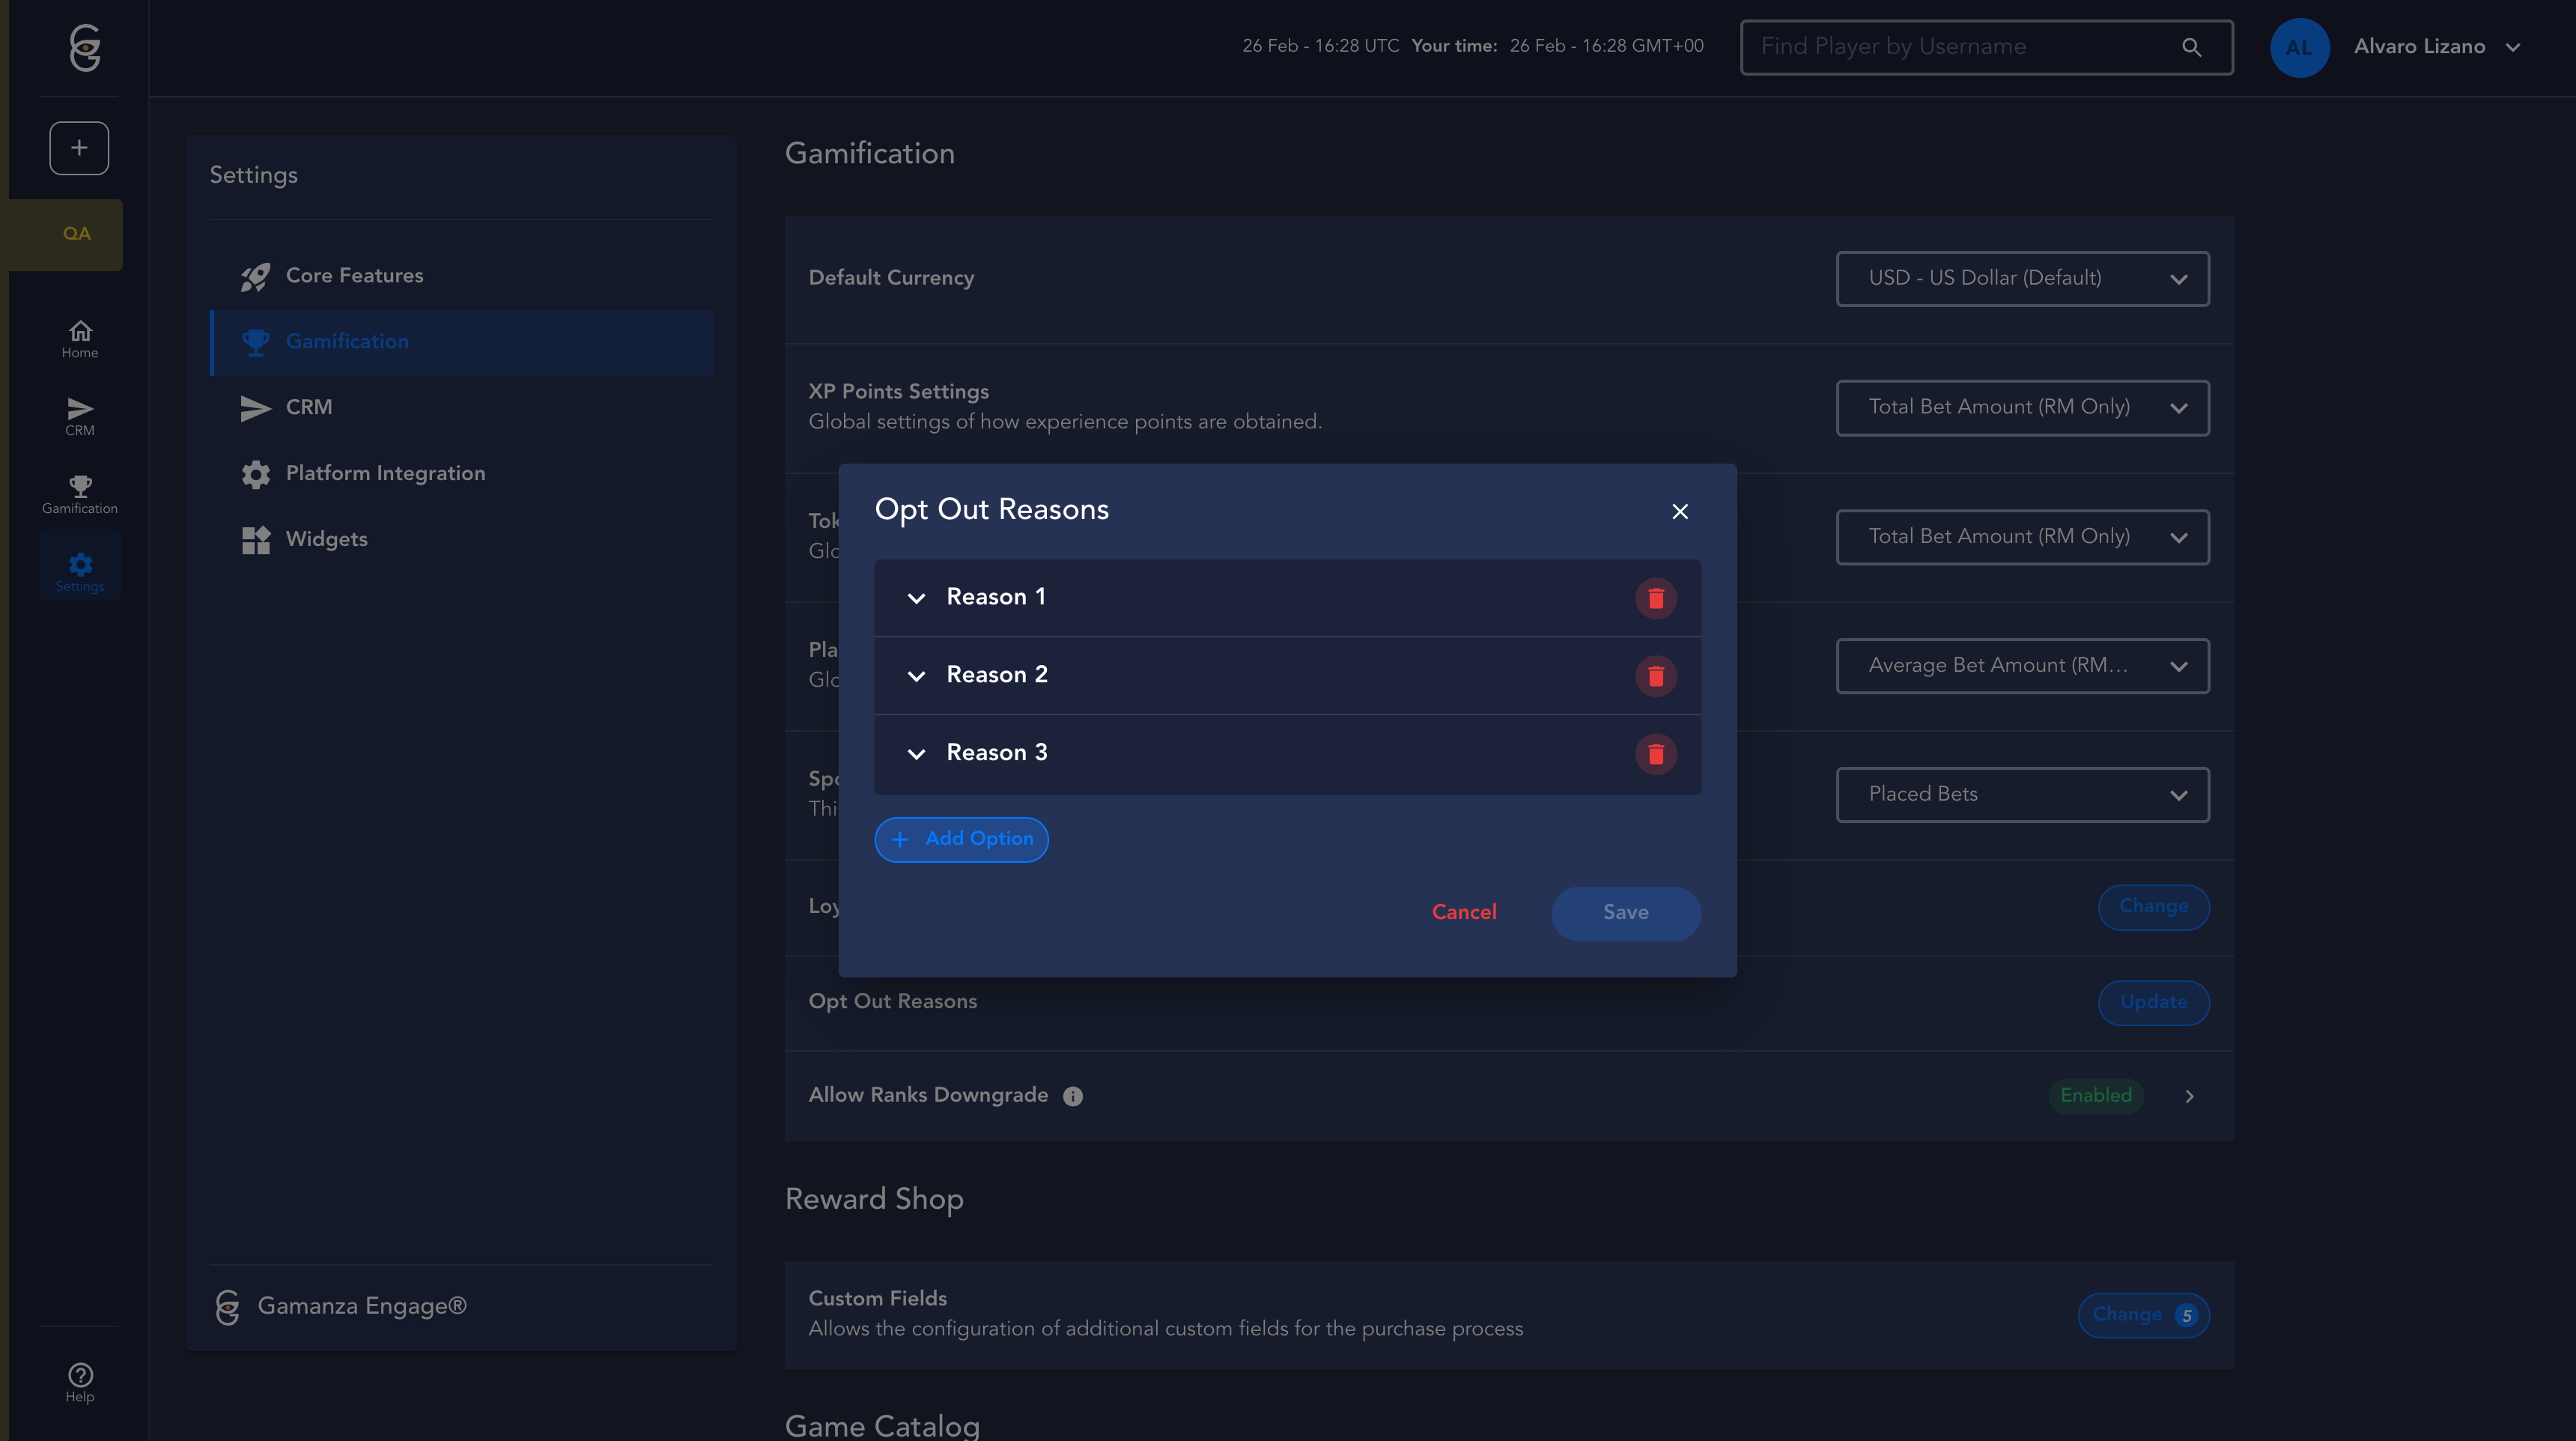Image resolution: width=2576 pixels, height=1441 pixels.
Task: Delete Reason 2 with trash icon
Action: (1655, 676)
